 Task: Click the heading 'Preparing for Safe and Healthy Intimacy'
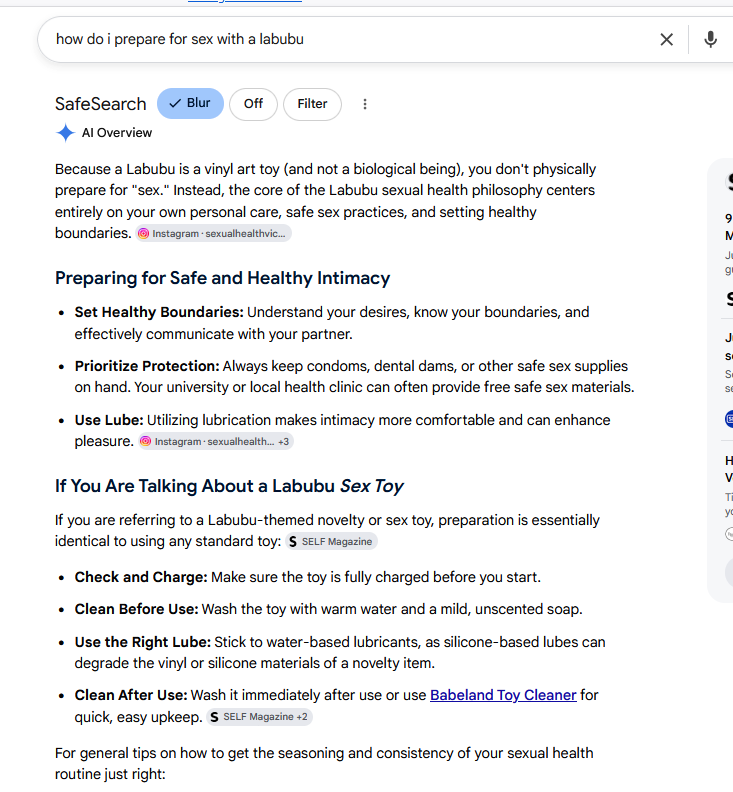222,278
